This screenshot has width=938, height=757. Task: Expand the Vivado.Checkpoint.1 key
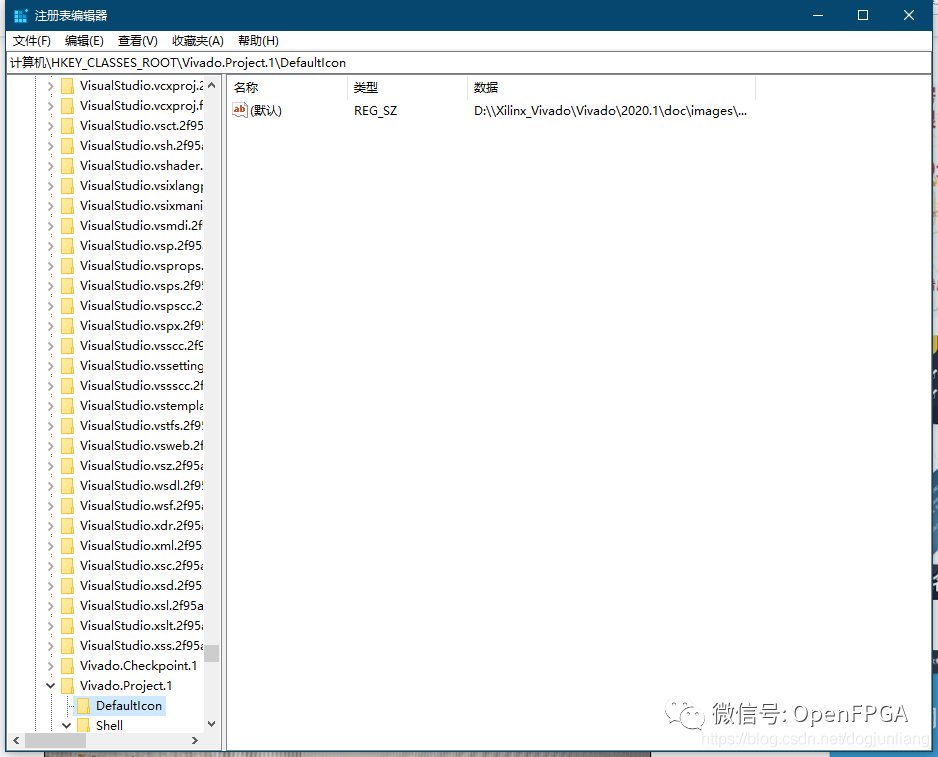[50, 666]
